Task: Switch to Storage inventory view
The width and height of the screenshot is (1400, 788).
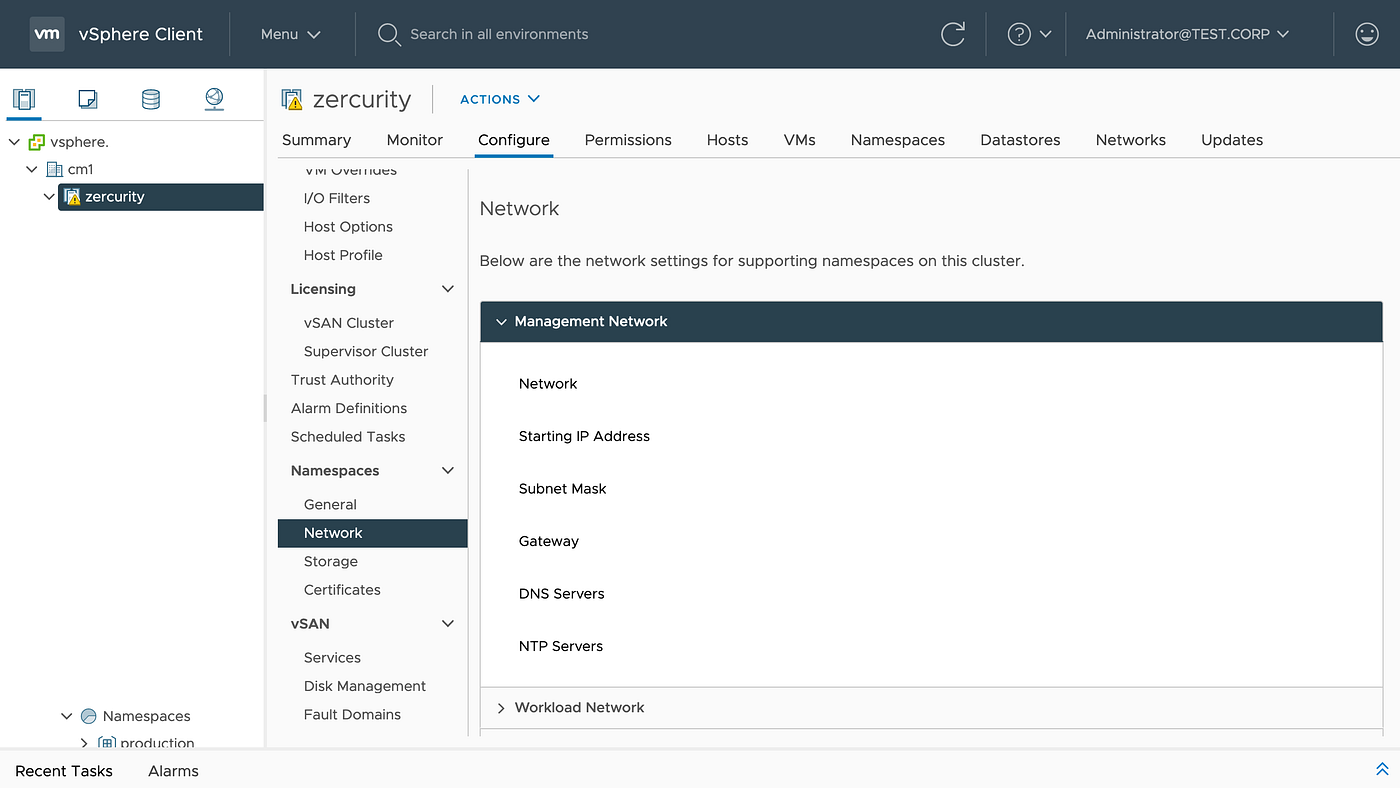Action: point(150,99)
